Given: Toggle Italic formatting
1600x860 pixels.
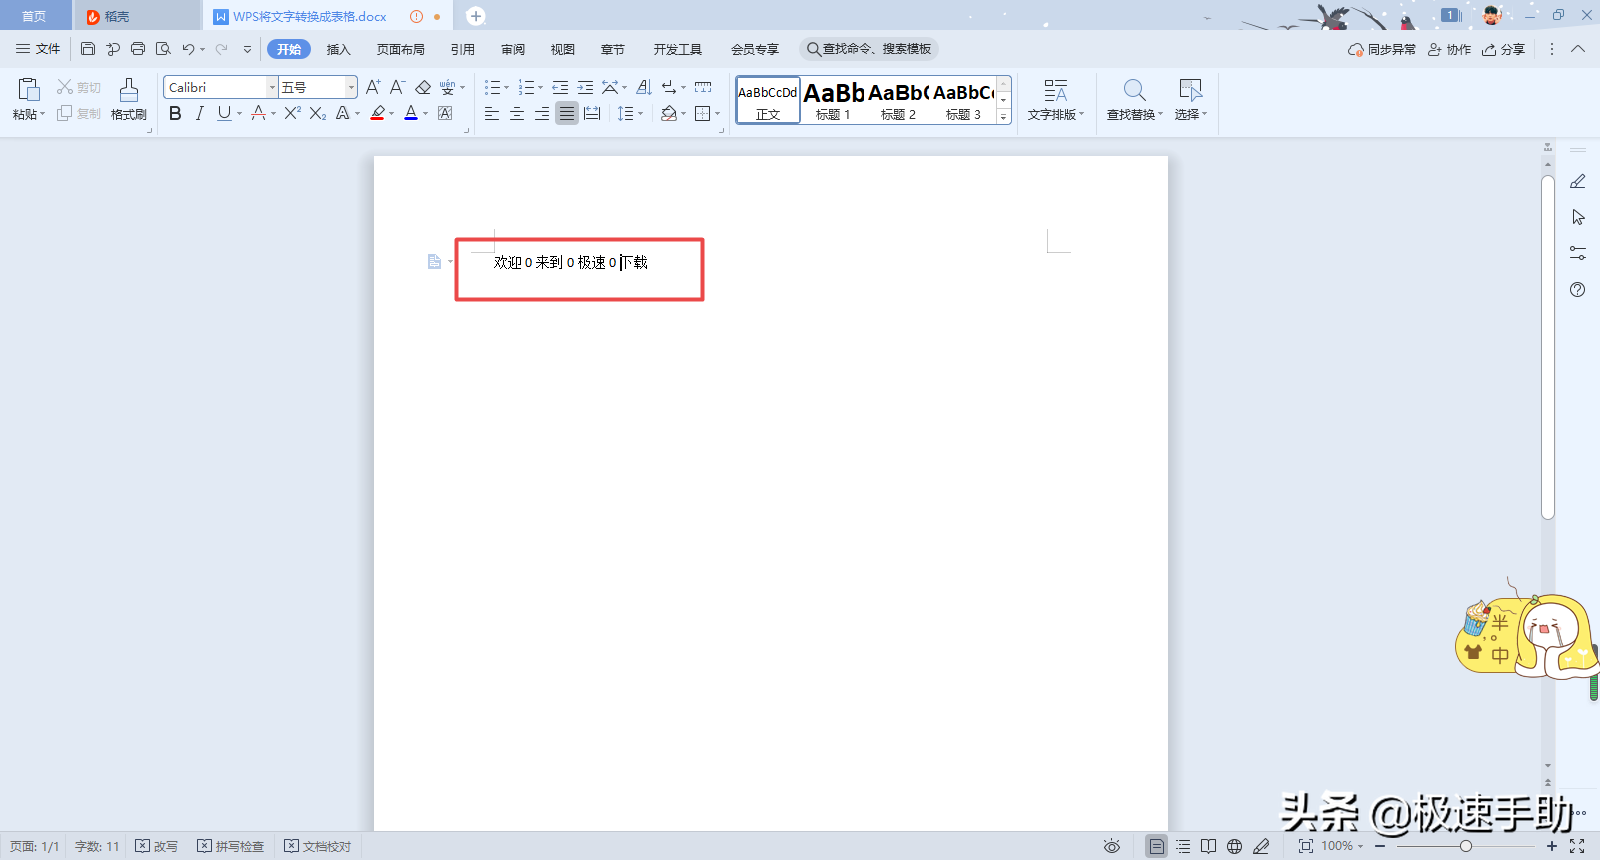Looking at the screenshot, I should [199, 113].
